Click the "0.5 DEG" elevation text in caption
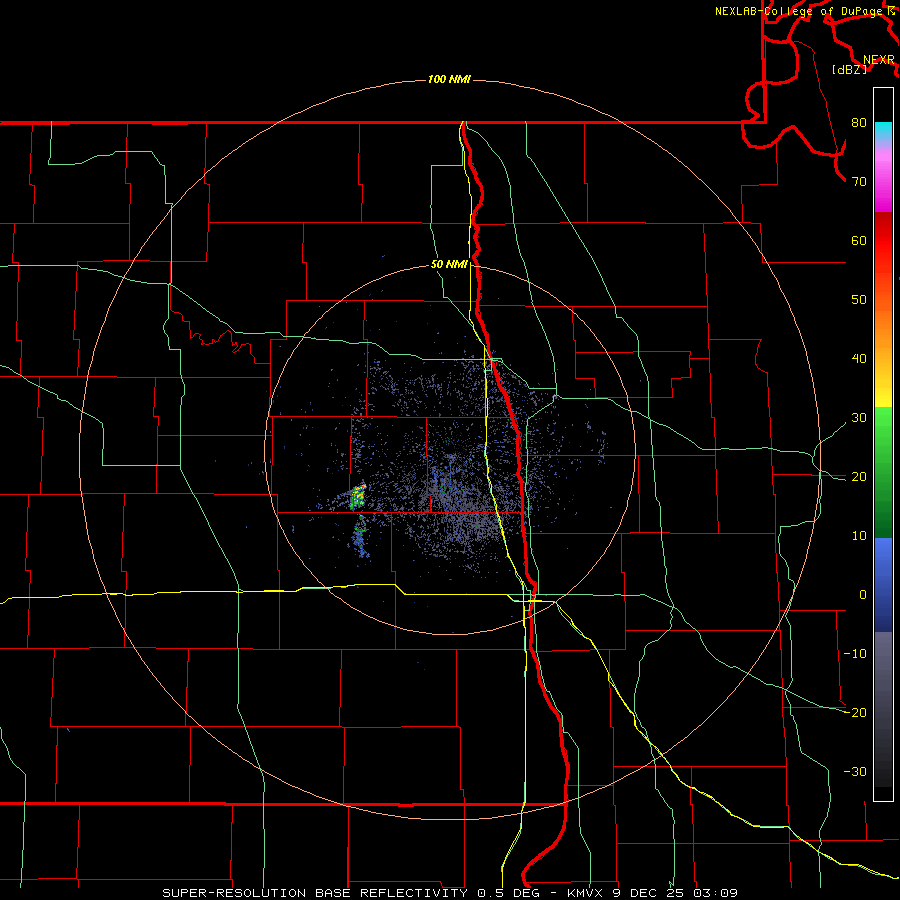This screenshot has width=900, height=900. click(x=509, y=893)
